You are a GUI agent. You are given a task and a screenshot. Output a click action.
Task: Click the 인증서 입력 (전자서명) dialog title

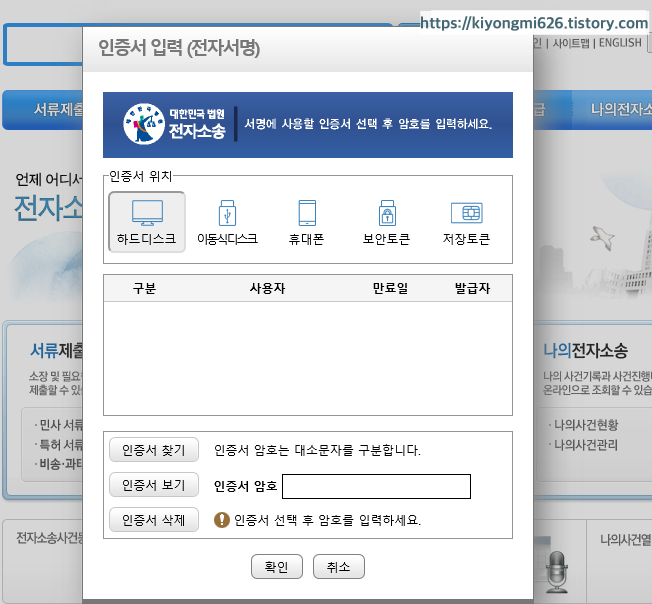point(179,48)
